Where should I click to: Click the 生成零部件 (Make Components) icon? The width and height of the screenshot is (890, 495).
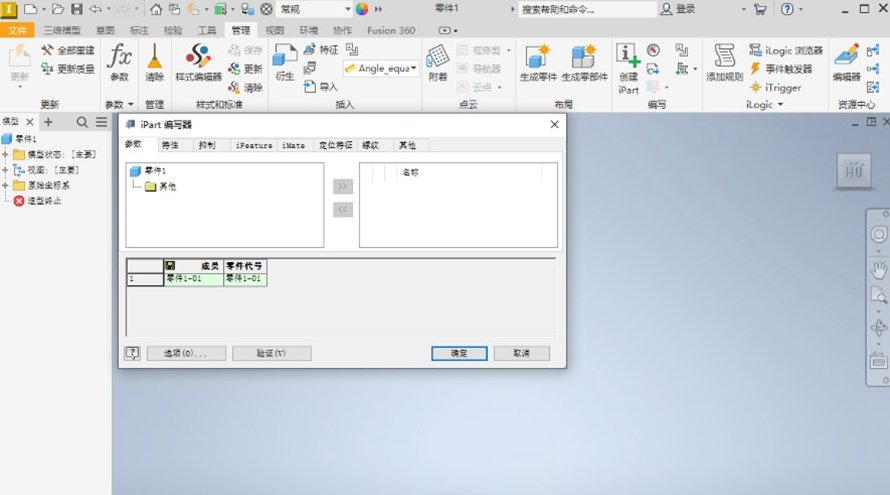point(585,62)
